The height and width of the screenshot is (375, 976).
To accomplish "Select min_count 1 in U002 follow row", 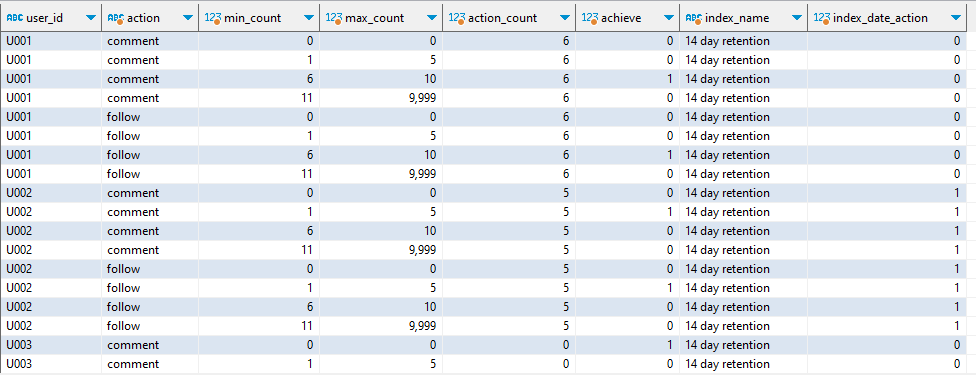I will tap(309, 288).
